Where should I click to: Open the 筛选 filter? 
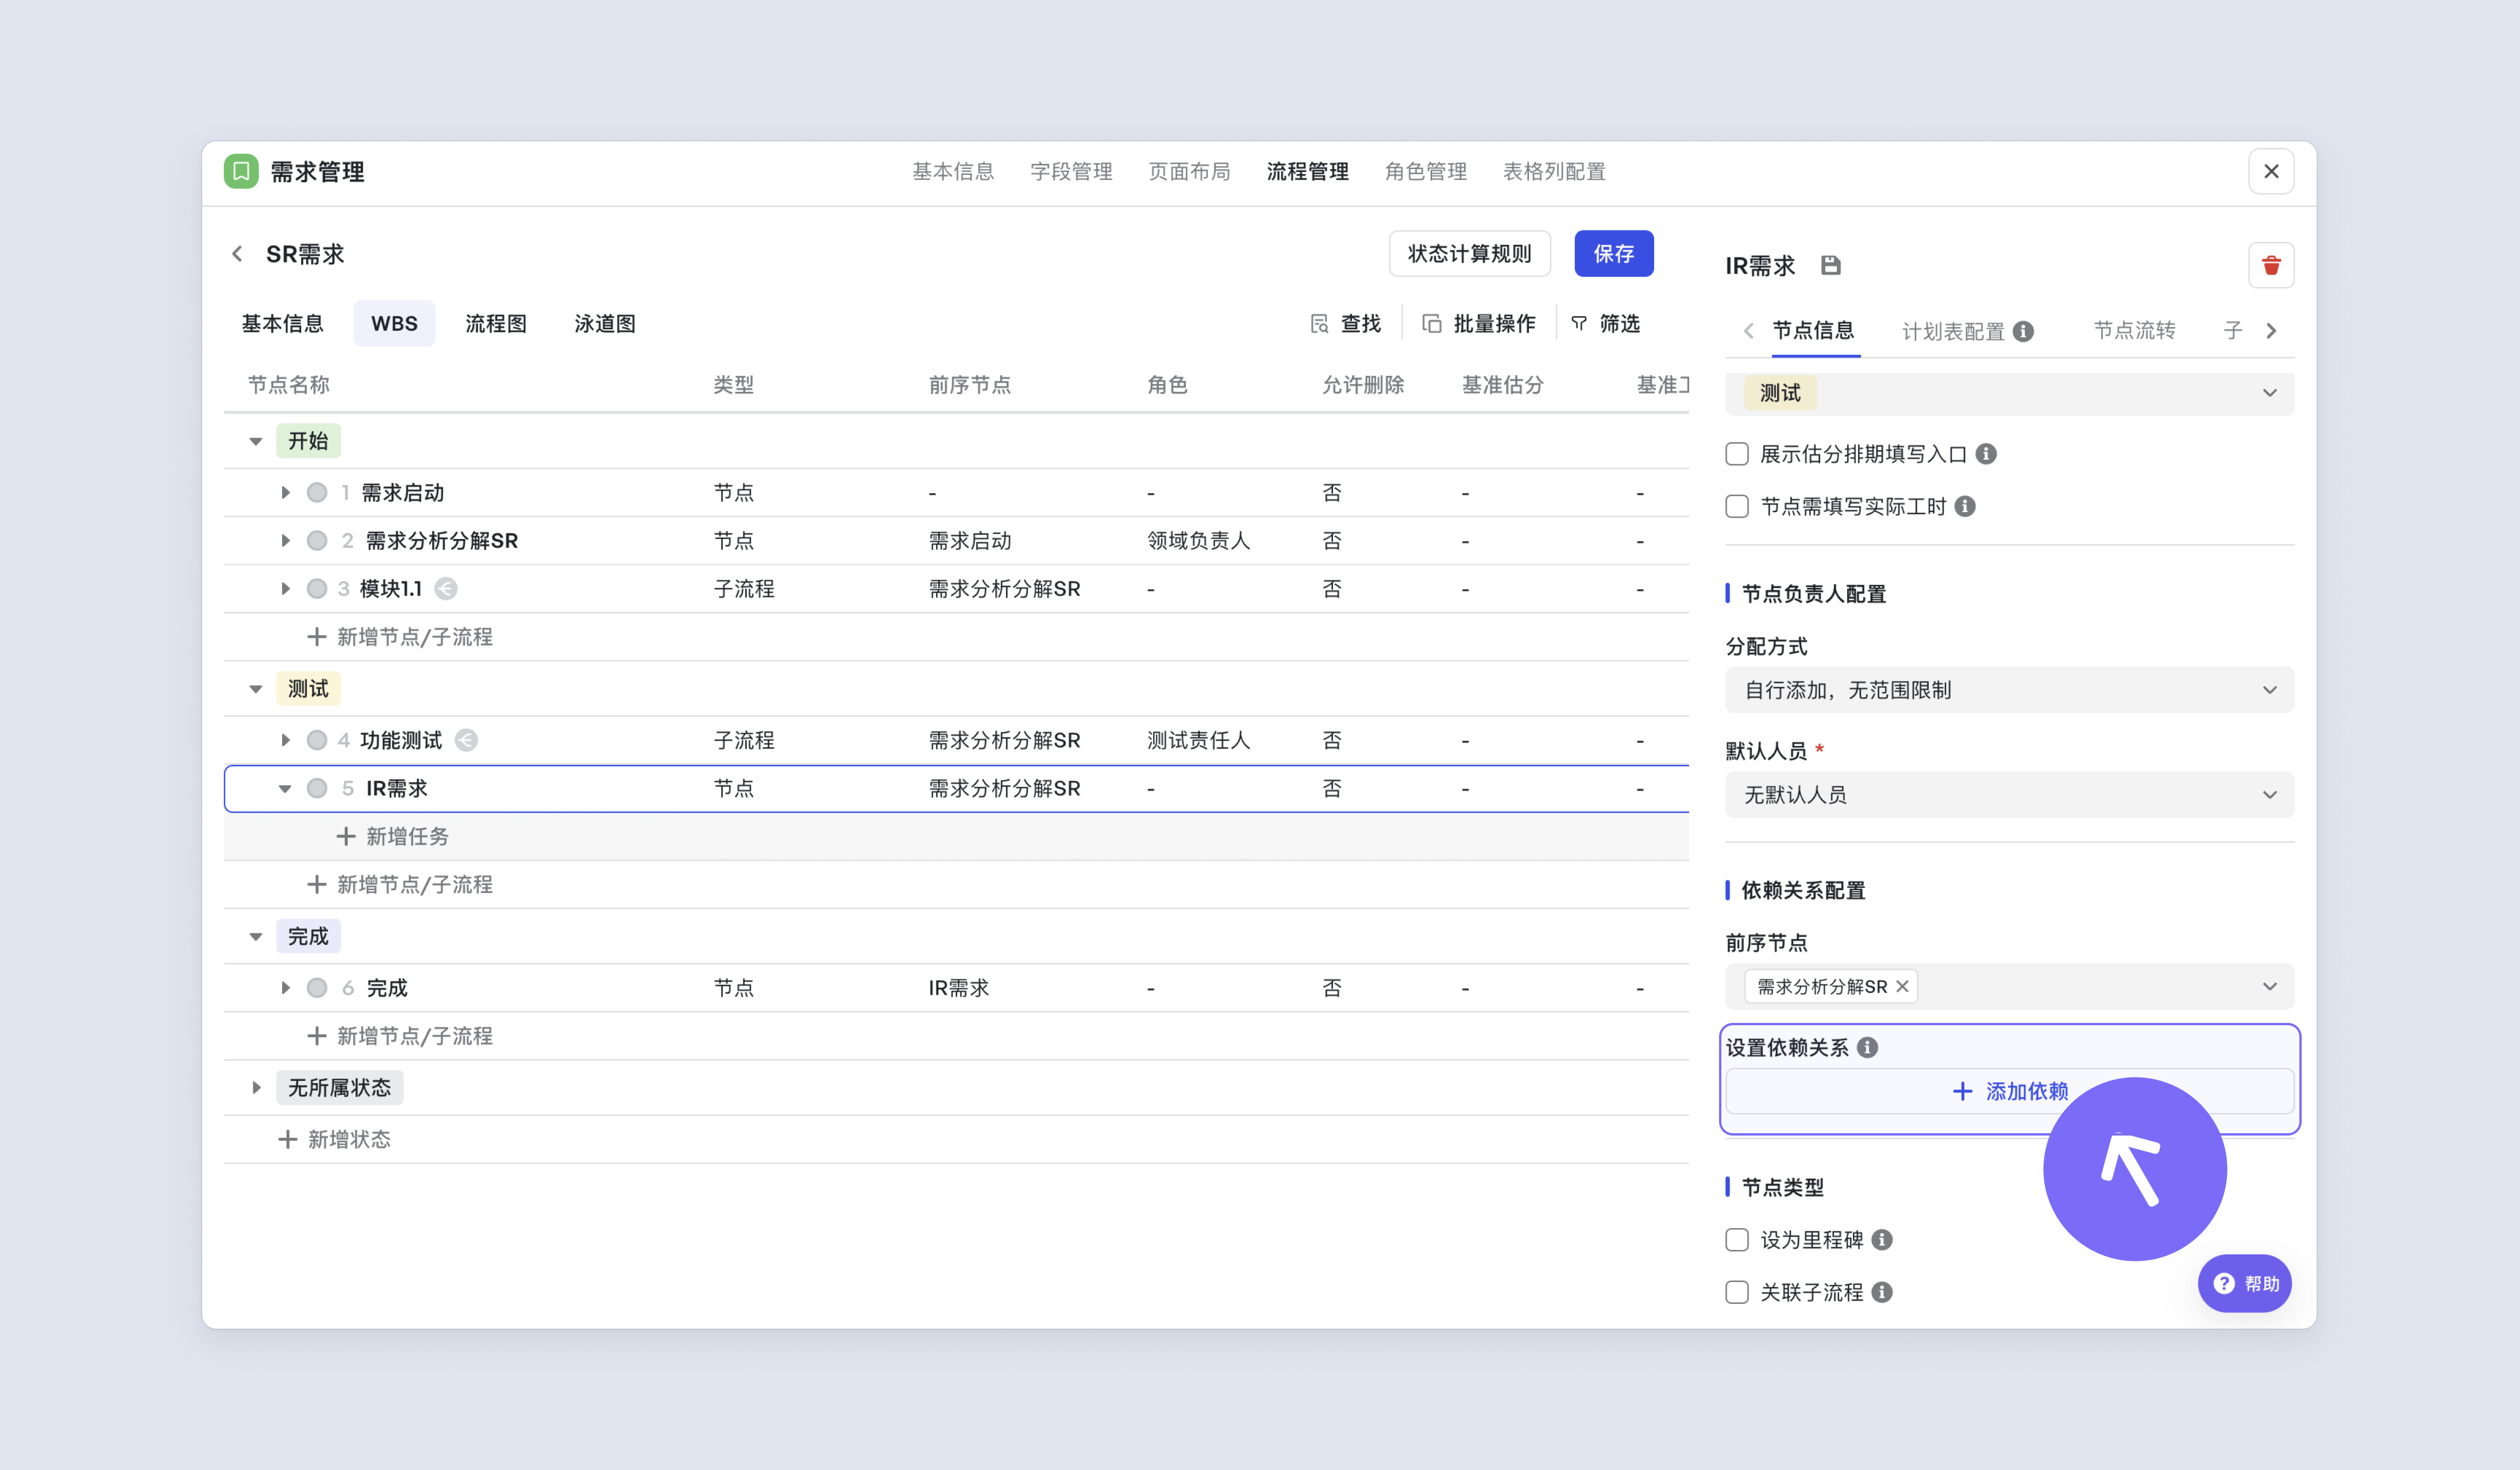1605,323
